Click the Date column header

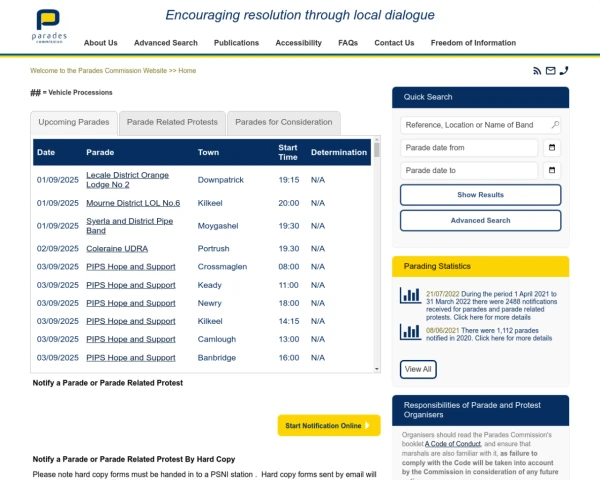(x=46, y=152)
